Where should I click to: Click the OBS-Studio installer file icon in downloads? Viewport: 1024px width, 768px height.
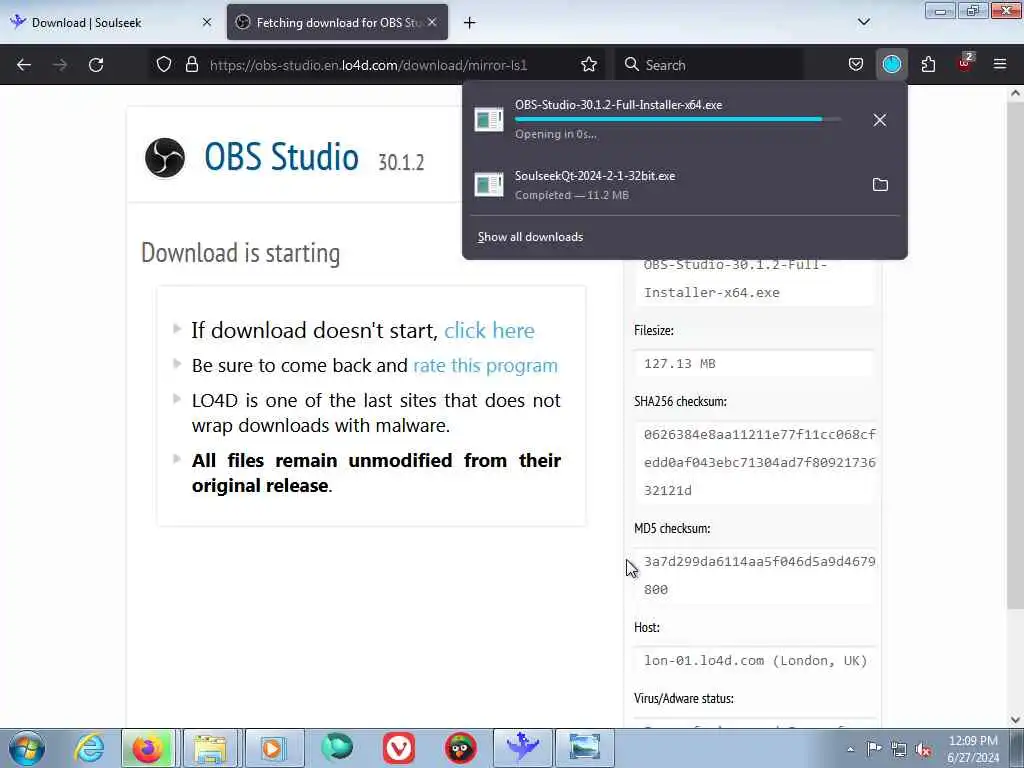(488, 120)
